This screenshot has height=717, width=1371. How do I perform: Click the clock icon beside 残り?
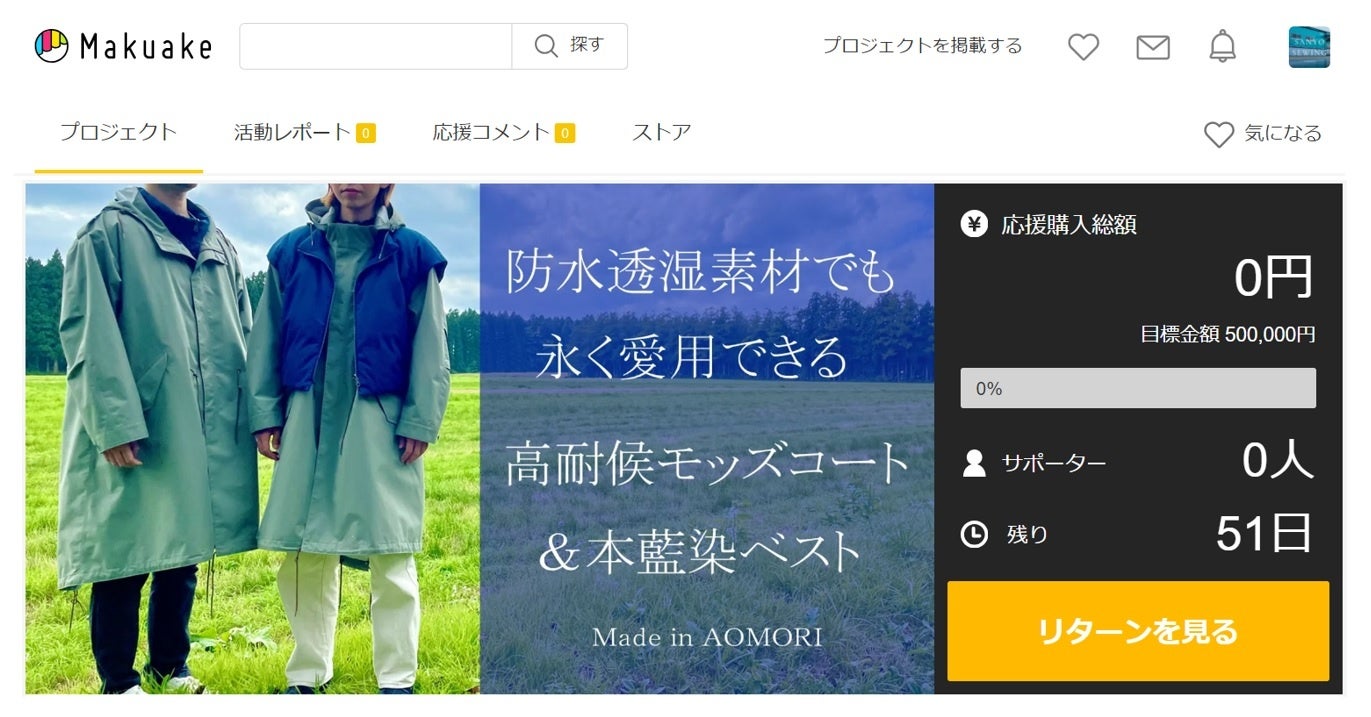974,535
